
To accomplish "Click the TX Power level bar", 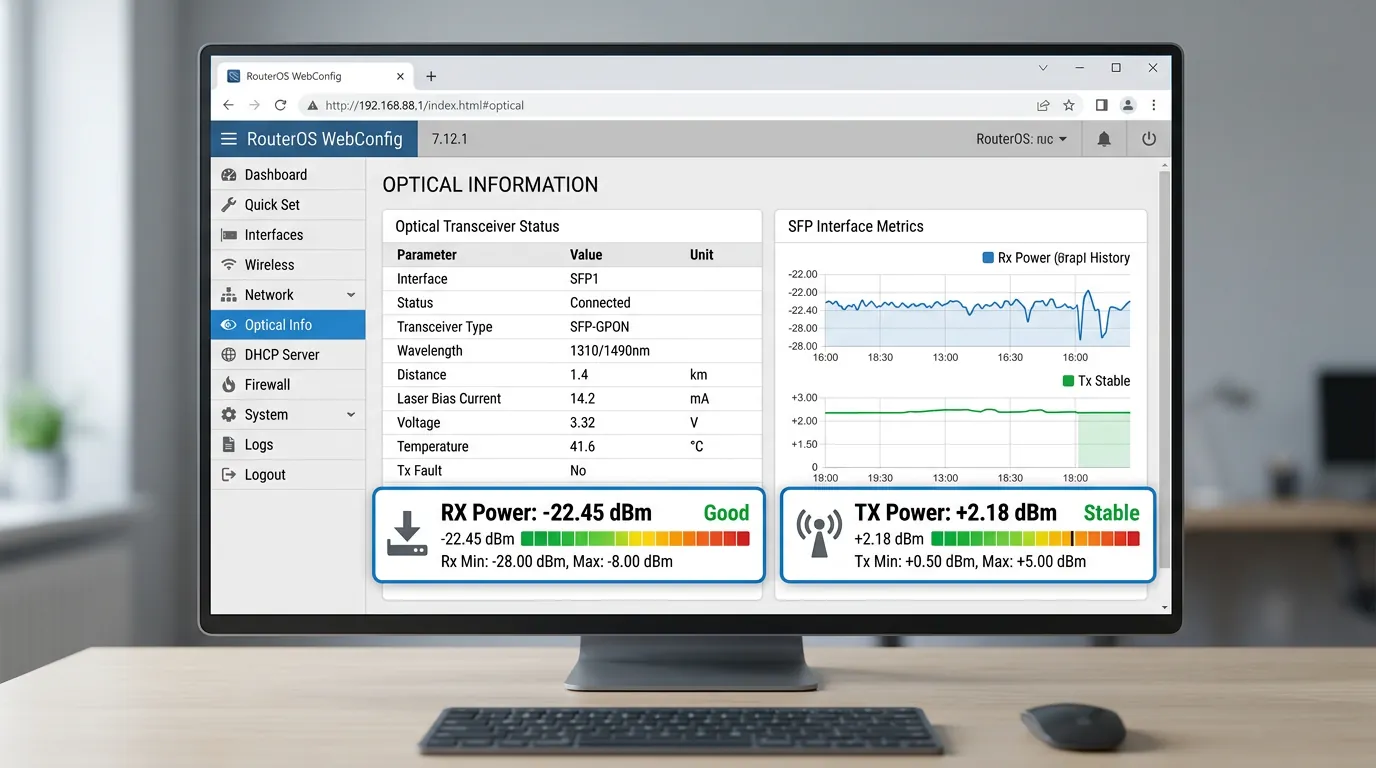I will pos(1035,539).
